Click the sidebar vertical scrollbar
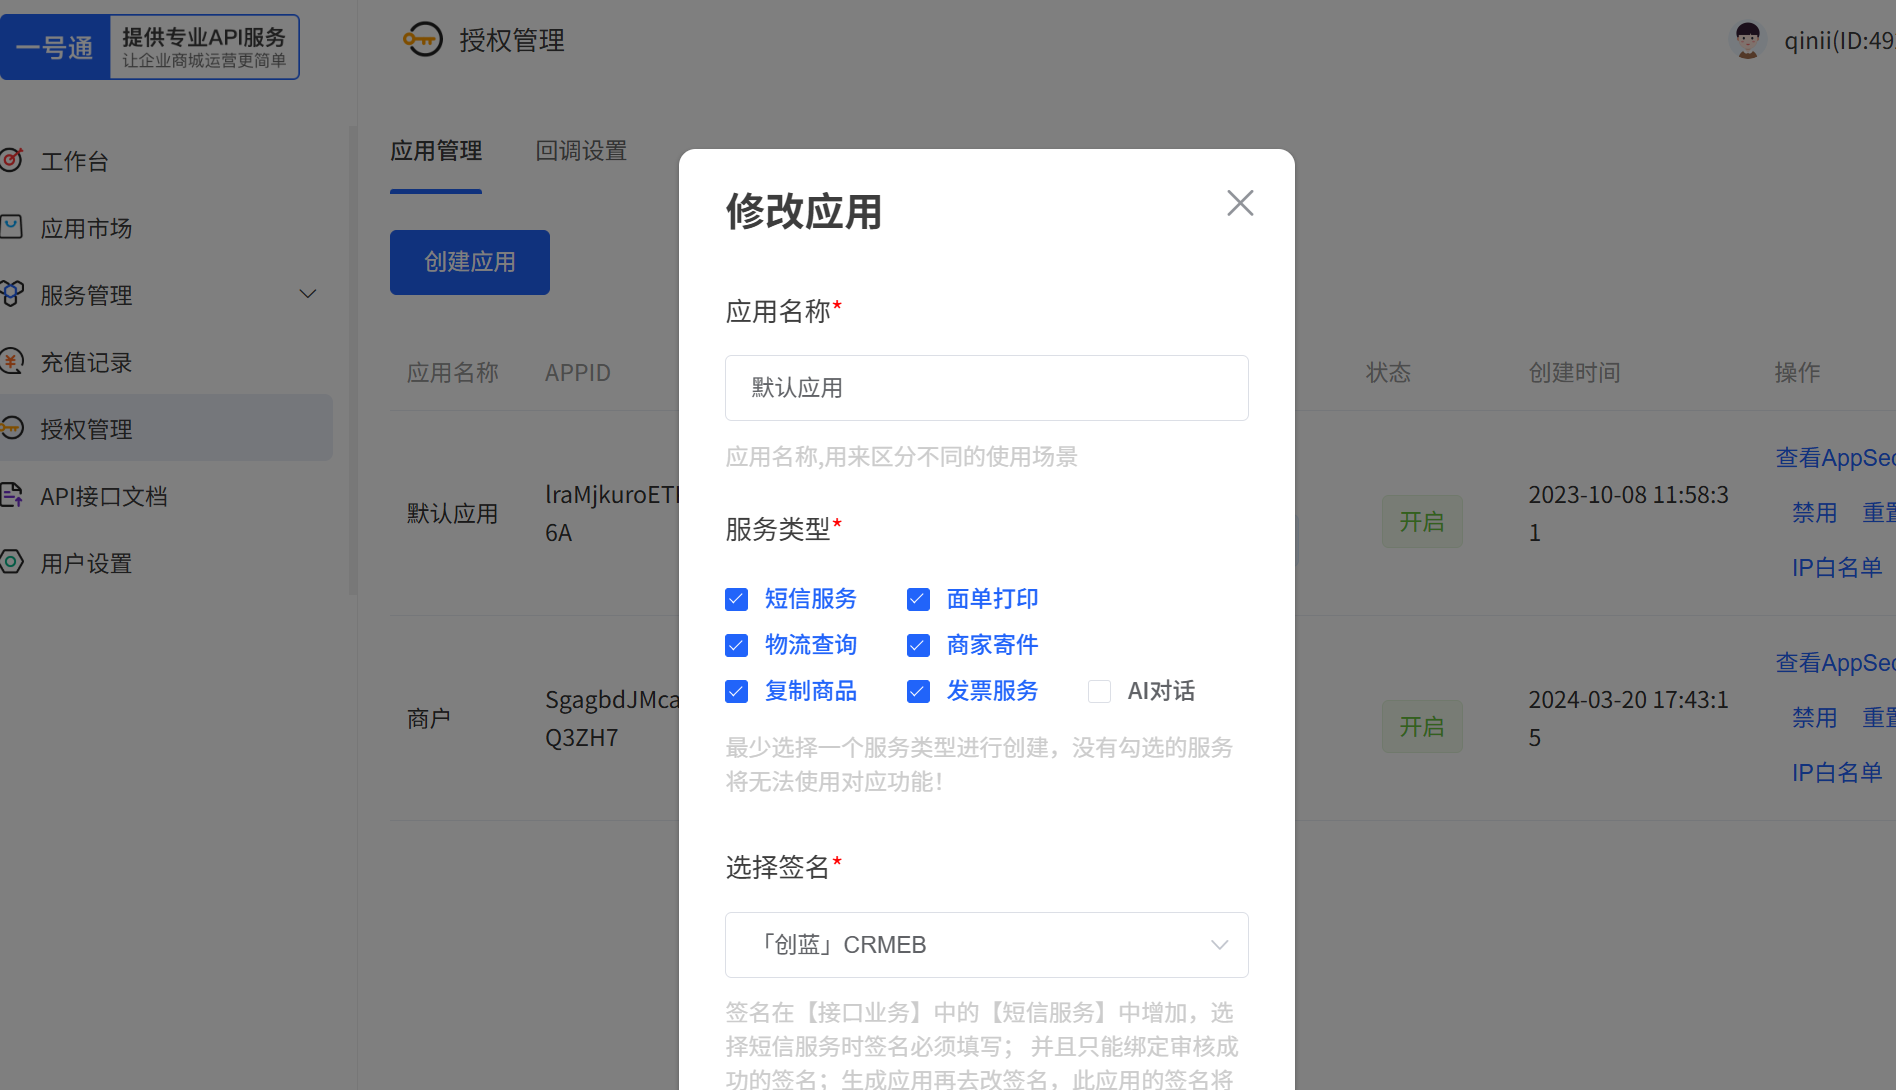 coord(352,360)
